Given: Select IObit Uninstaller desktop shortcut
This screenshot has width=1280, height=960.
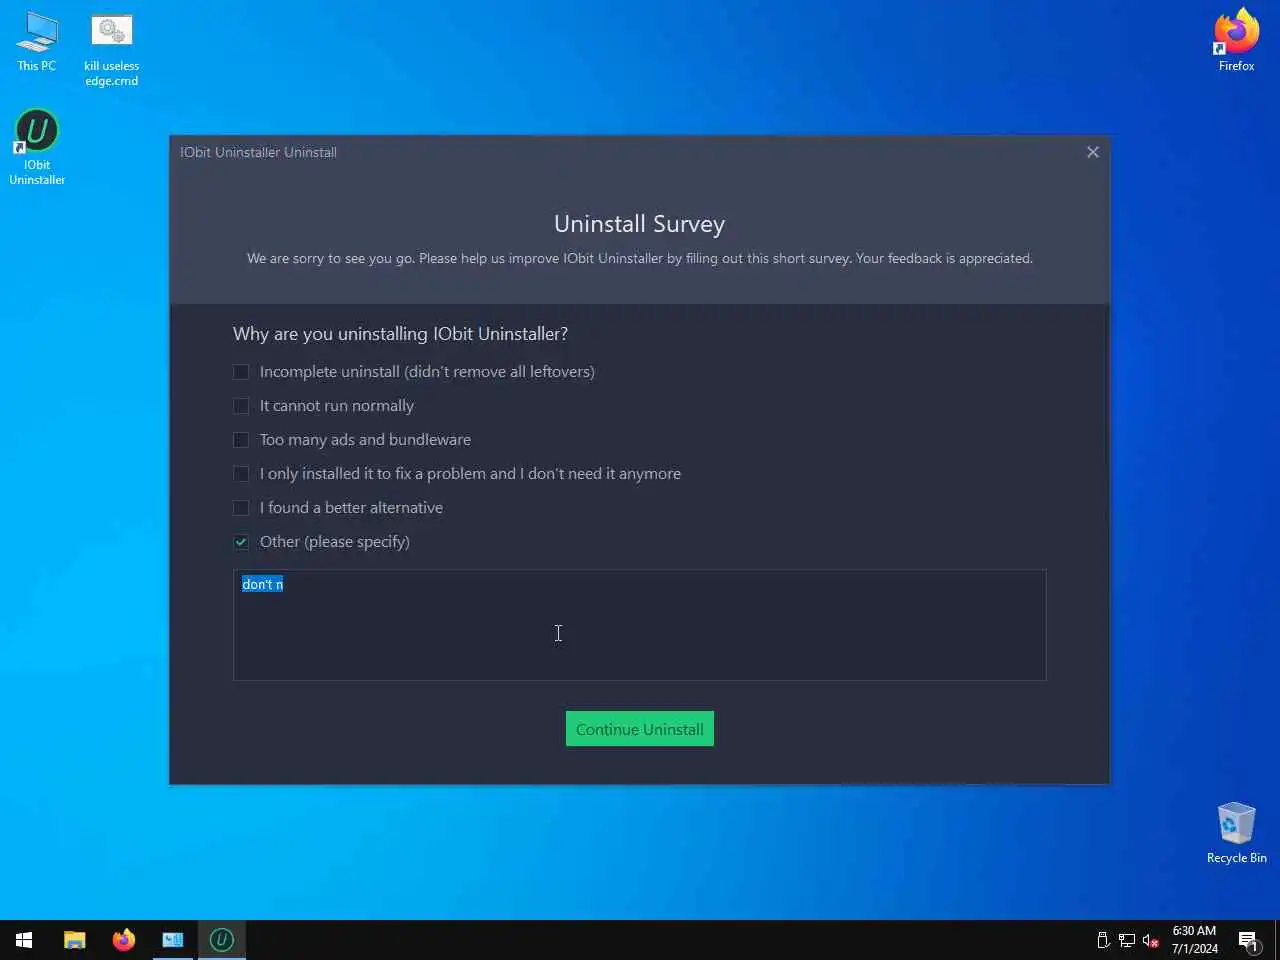Looking at the screenshot, I should tap(37, 148).
